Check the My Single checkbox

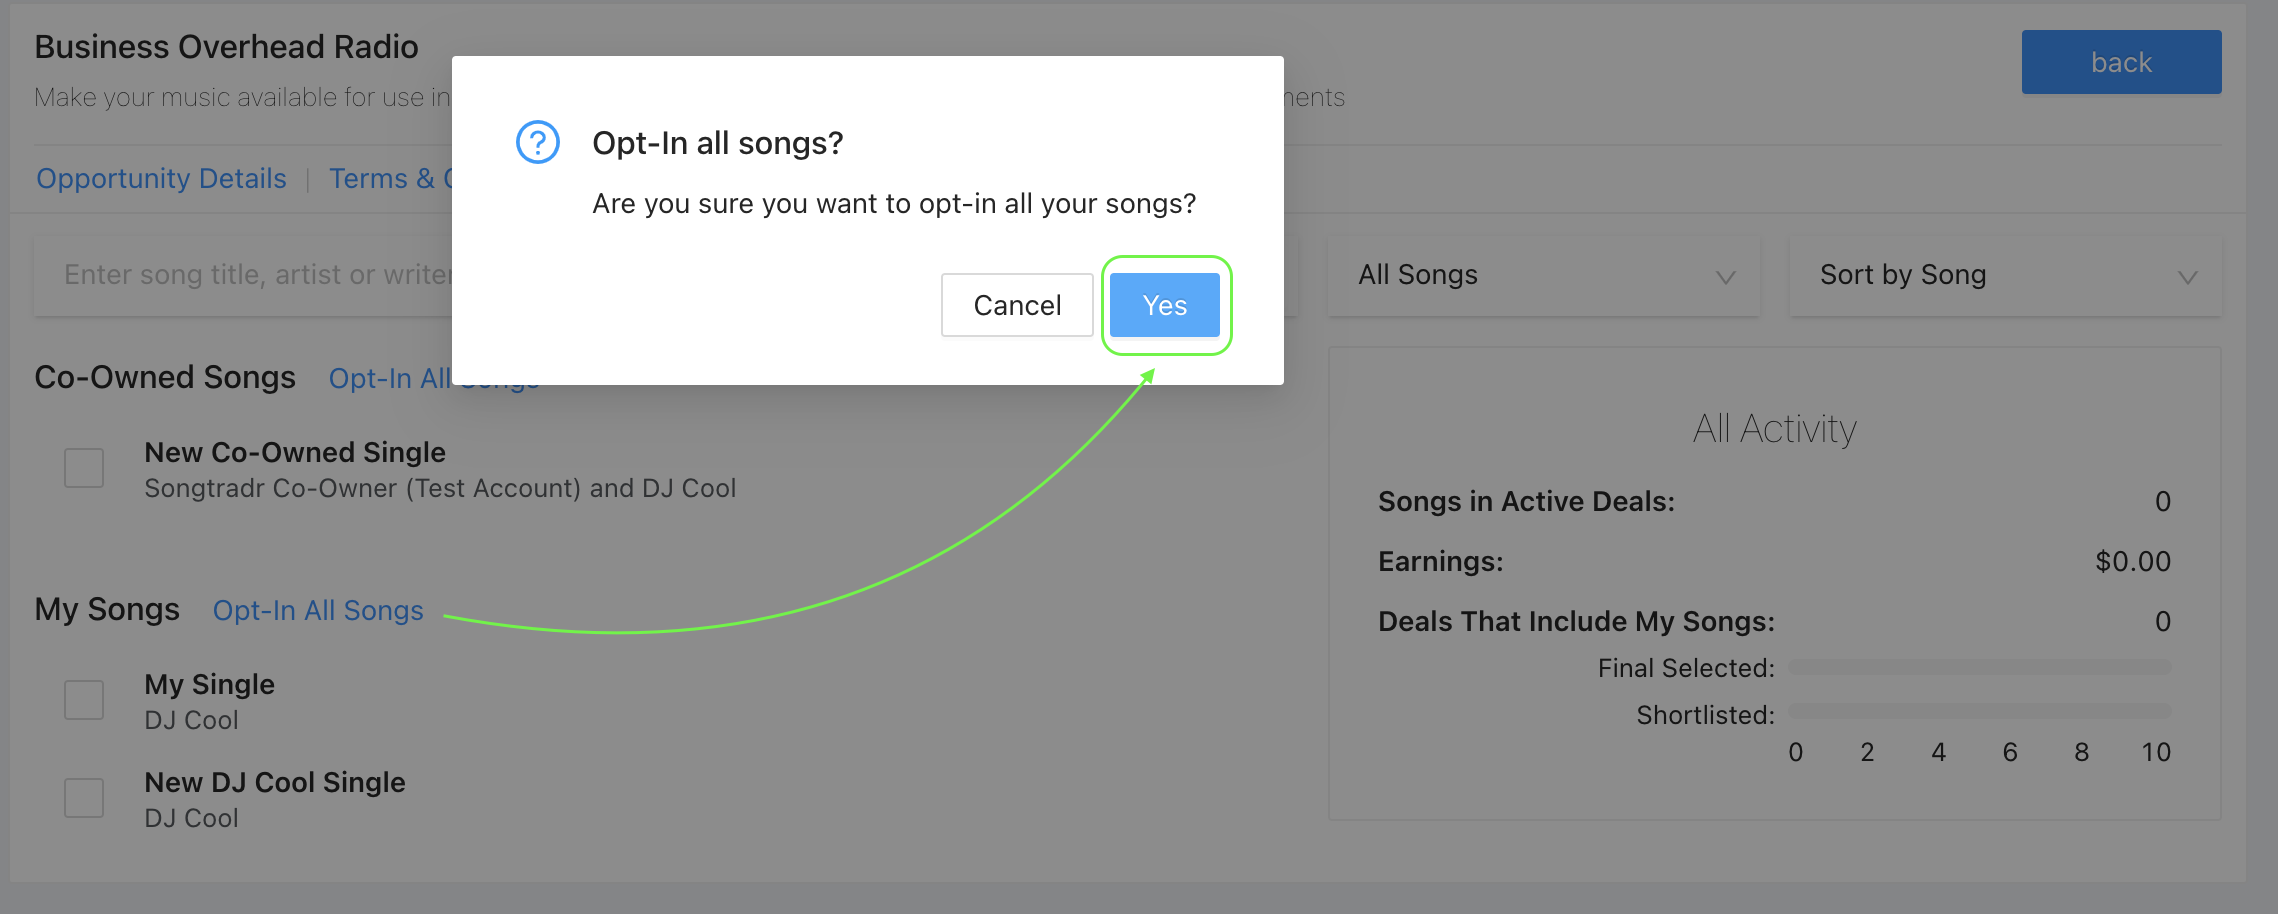tap(84, 700)
